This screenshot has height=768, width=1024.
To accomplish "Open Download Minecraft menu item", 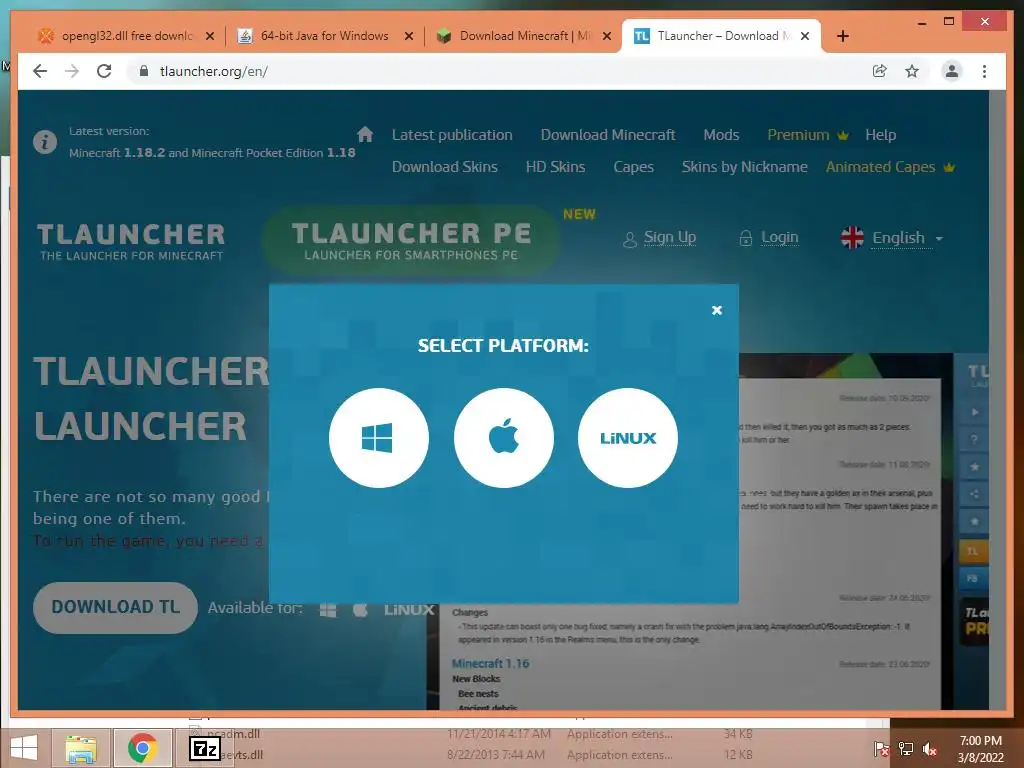I will point(607,135).
